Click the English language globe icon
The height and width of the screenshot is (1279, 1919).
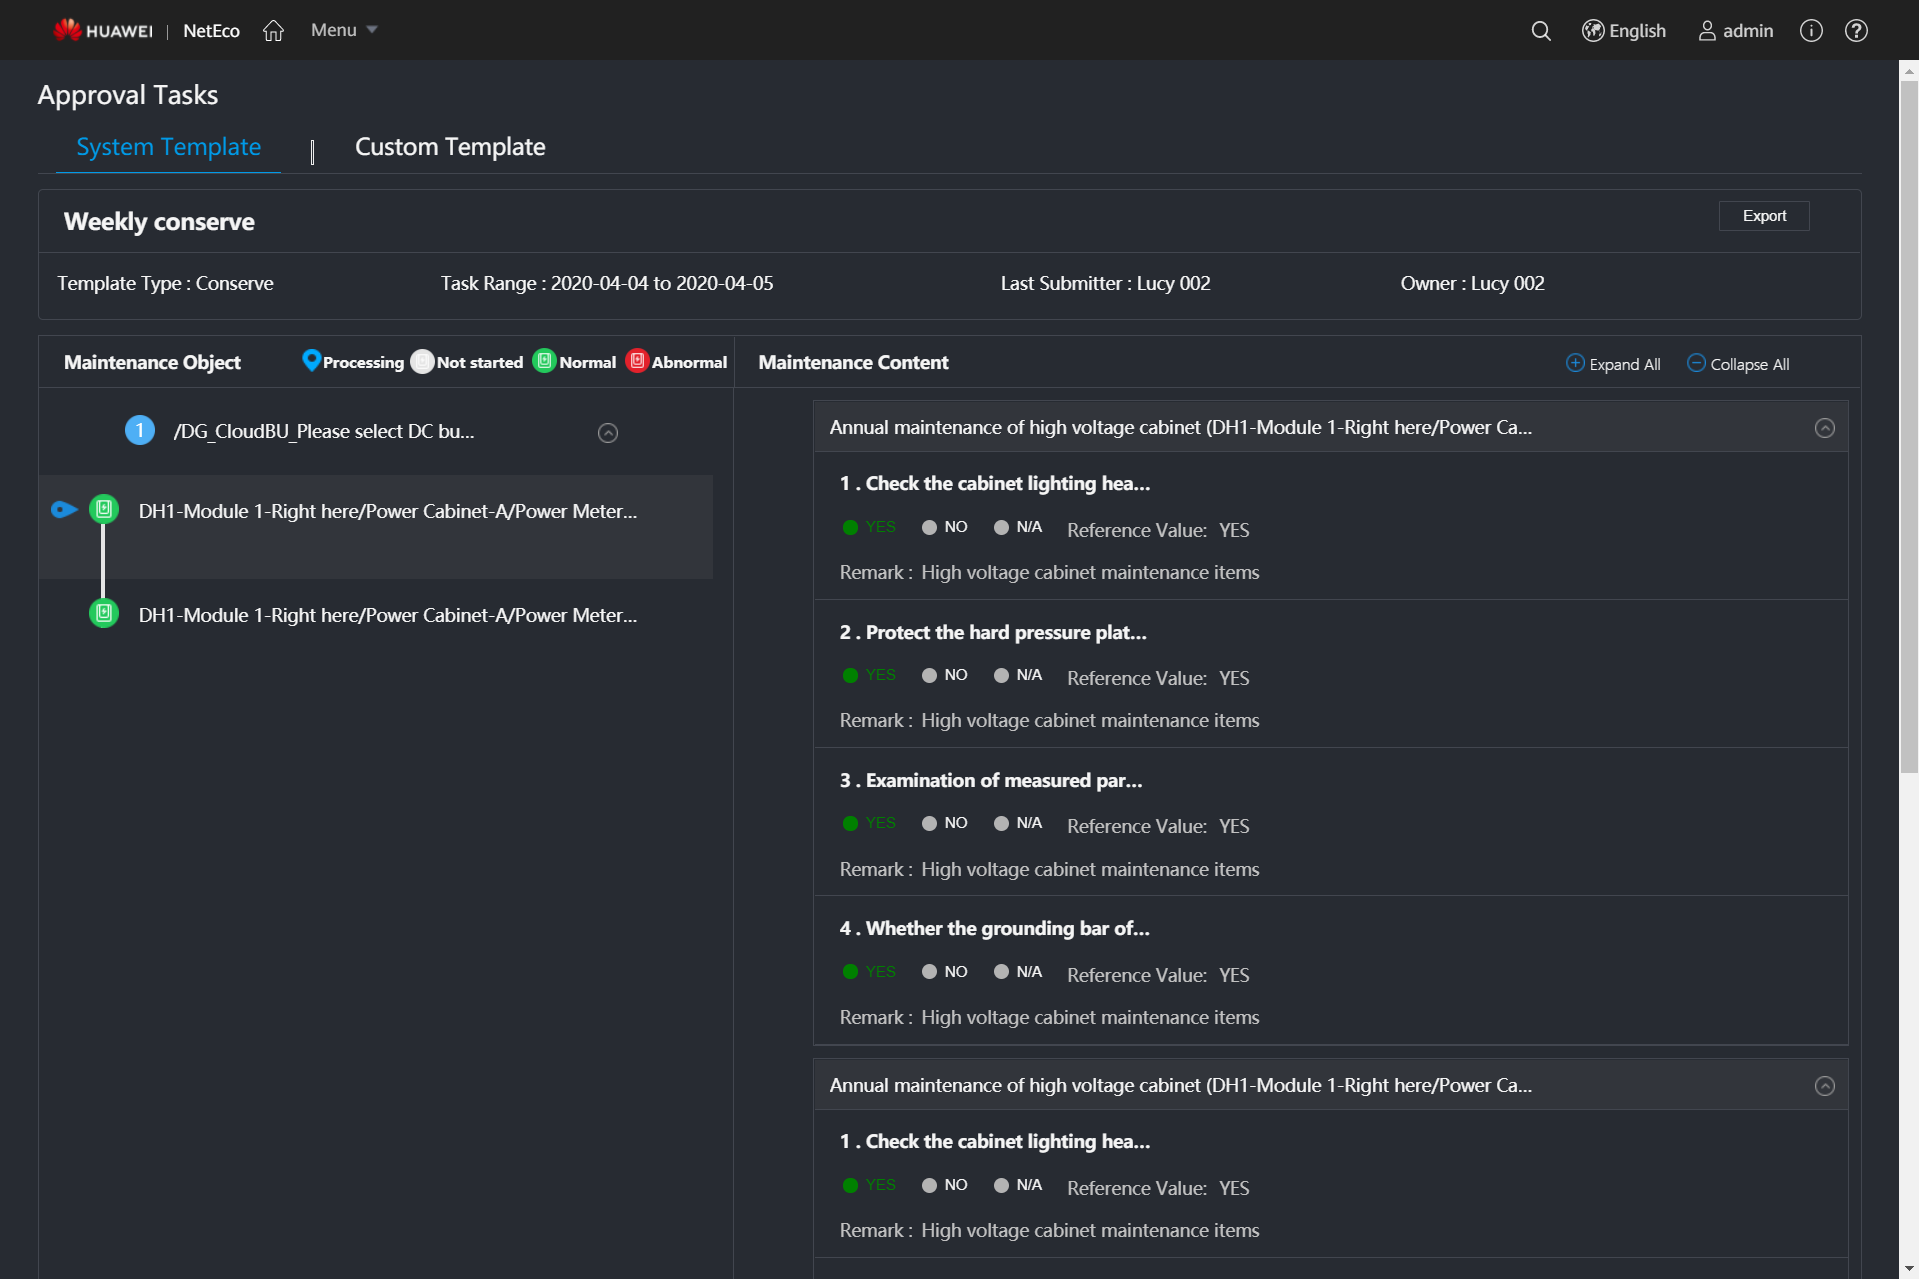(1592, 30)
